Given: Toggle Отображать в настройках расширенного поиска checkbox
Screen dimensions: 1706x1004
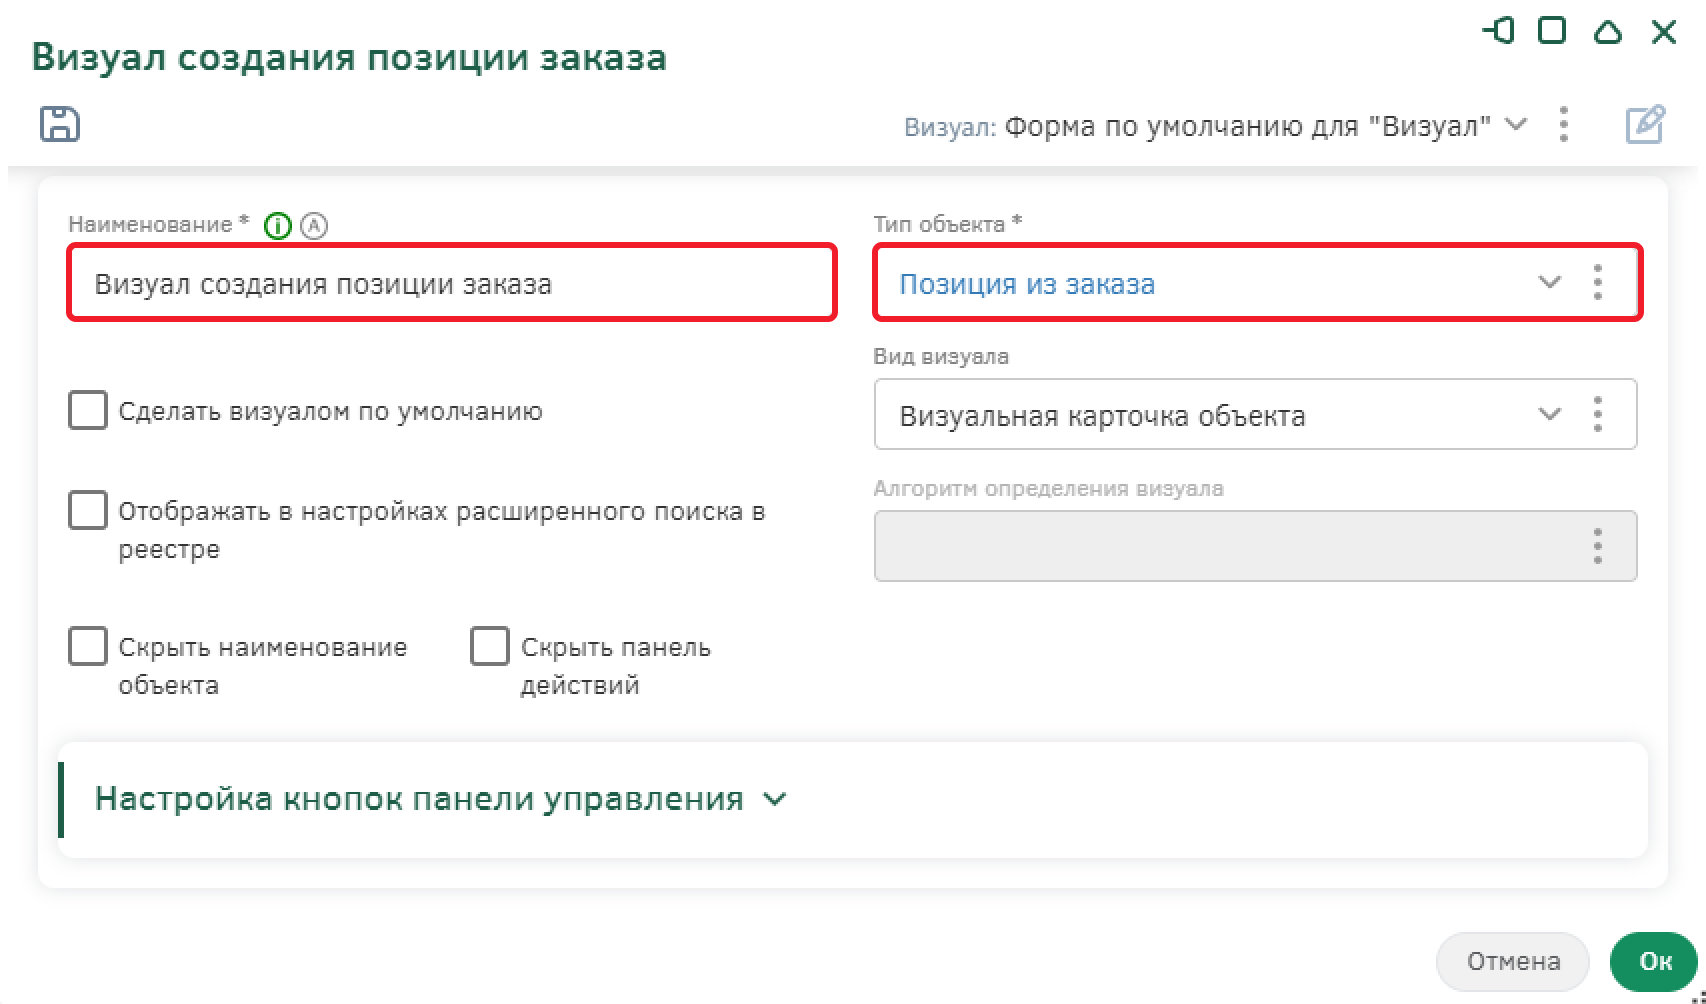Looking at the screenshot, I should point(88,510).
